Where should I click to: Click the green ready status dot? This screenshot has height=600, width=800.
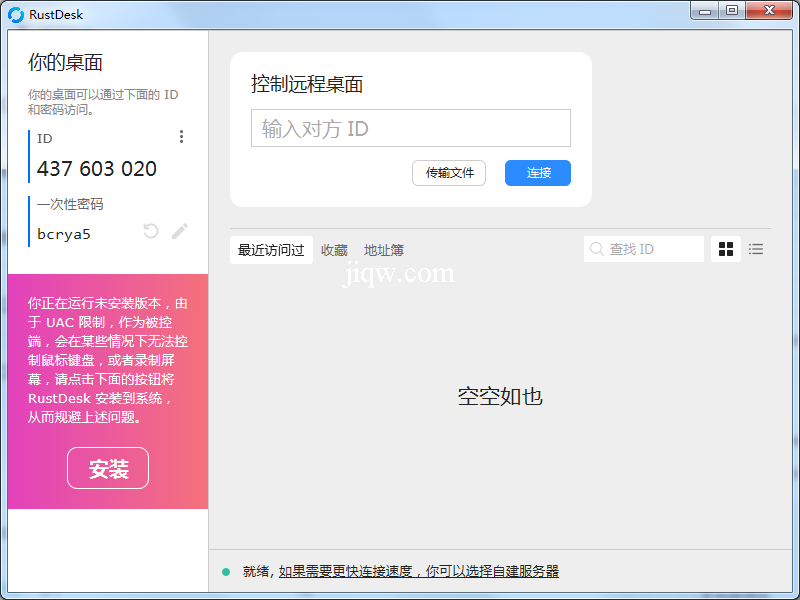click(226, 572)
